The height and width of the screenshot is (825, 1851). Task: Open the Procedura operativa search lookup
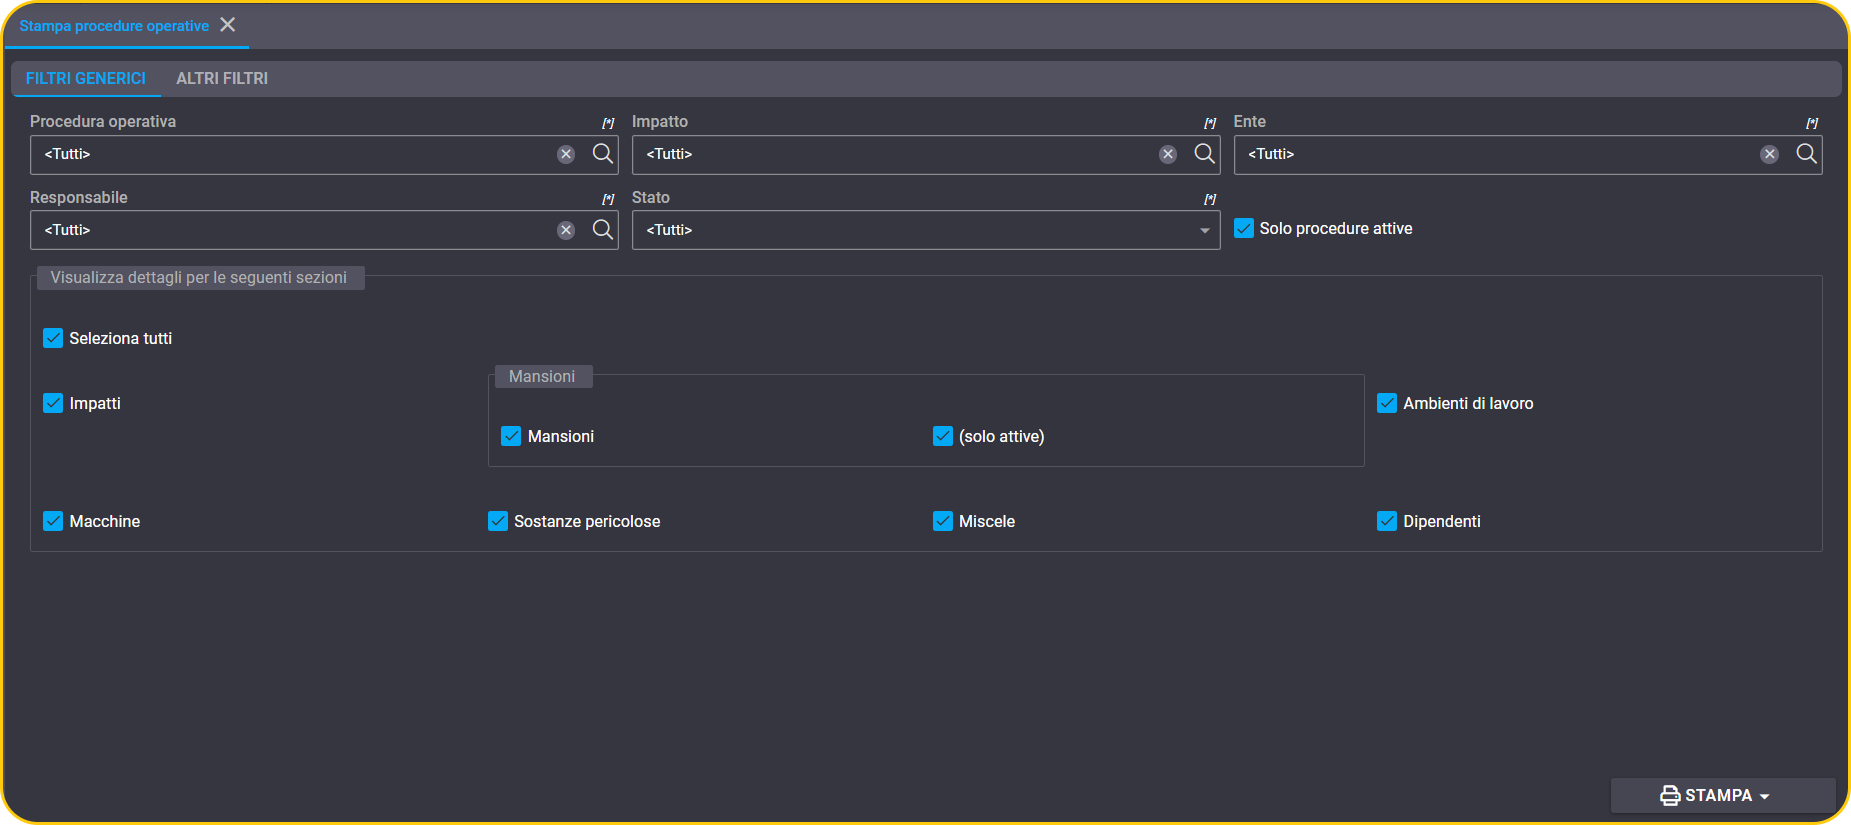[x=603, y=154]
